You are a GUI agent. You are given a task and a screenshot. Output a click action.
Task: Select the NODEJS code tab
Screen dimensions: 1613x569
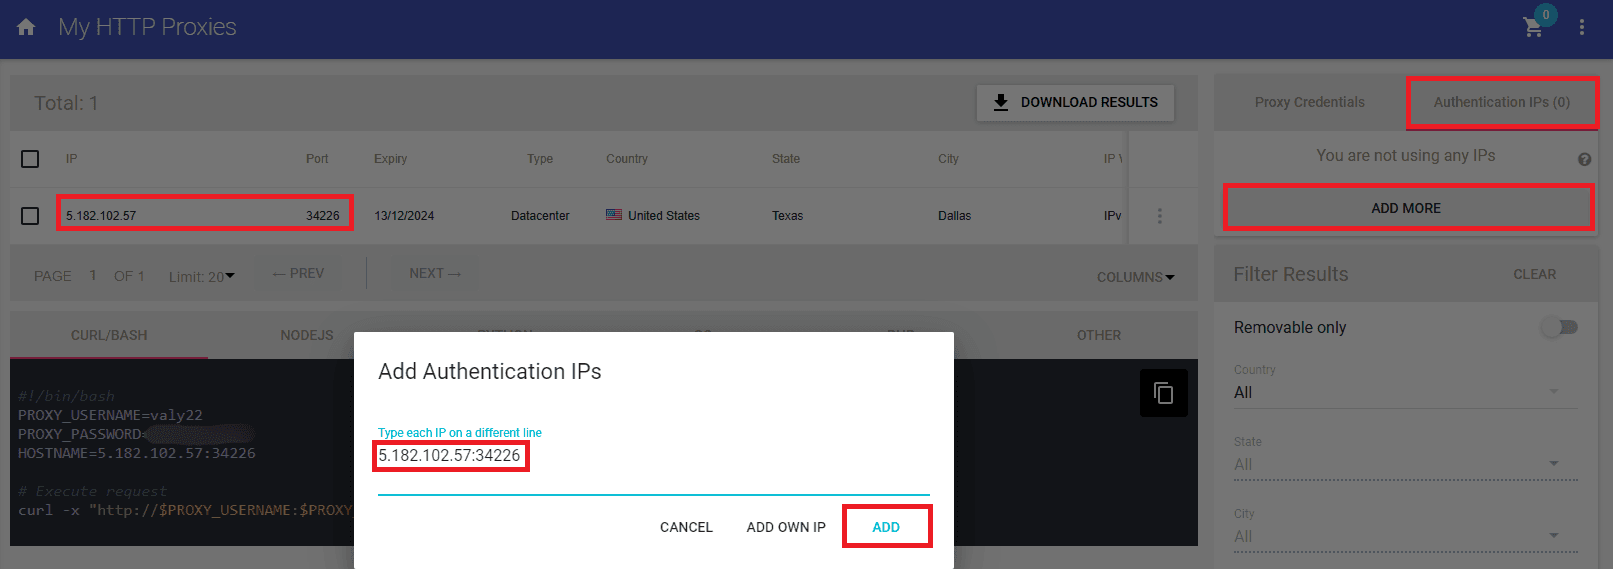pyautogui.click(x=307, y=335)
